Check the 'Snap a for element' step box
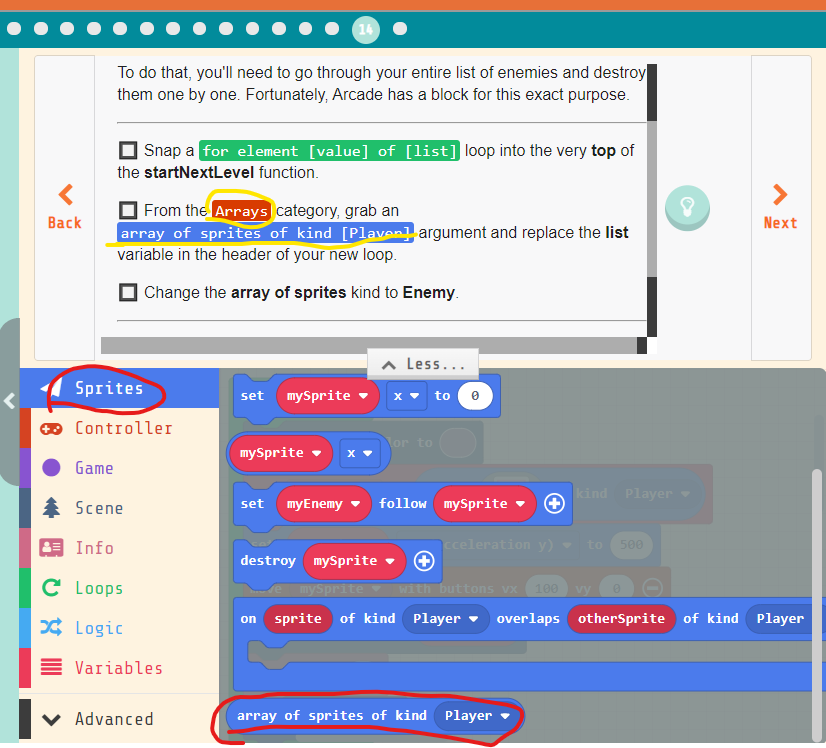 [128, 151]
